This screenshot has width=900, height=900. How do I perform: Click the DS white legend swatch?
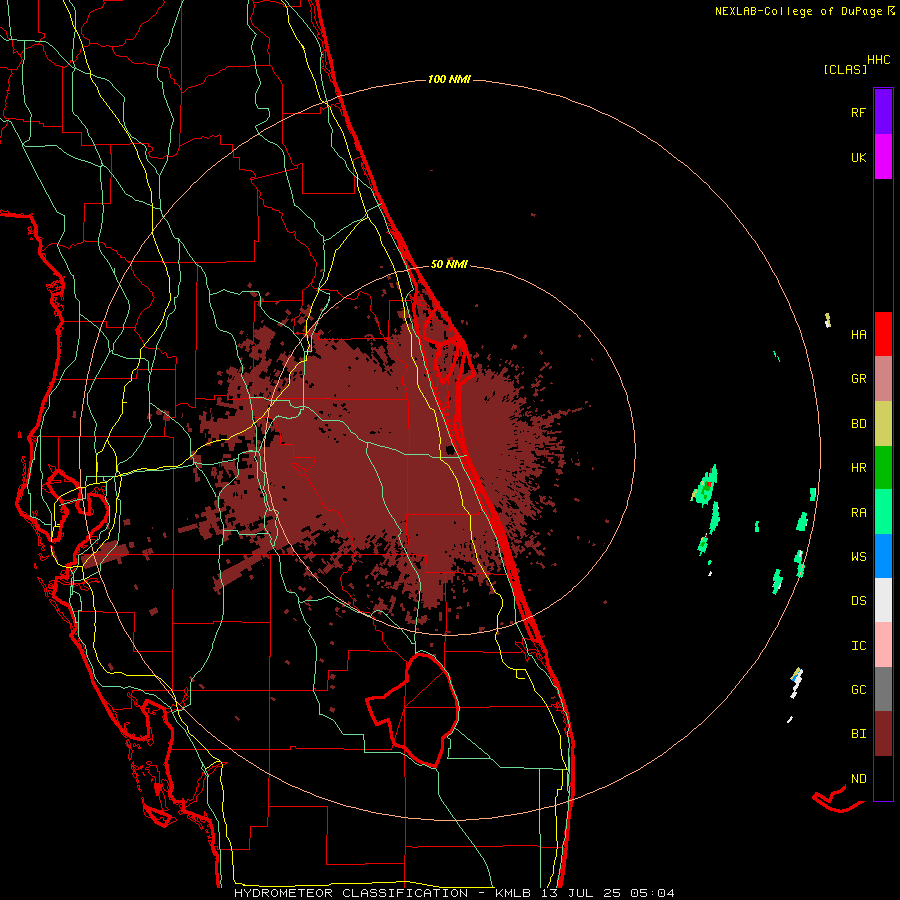pos(883,600)
